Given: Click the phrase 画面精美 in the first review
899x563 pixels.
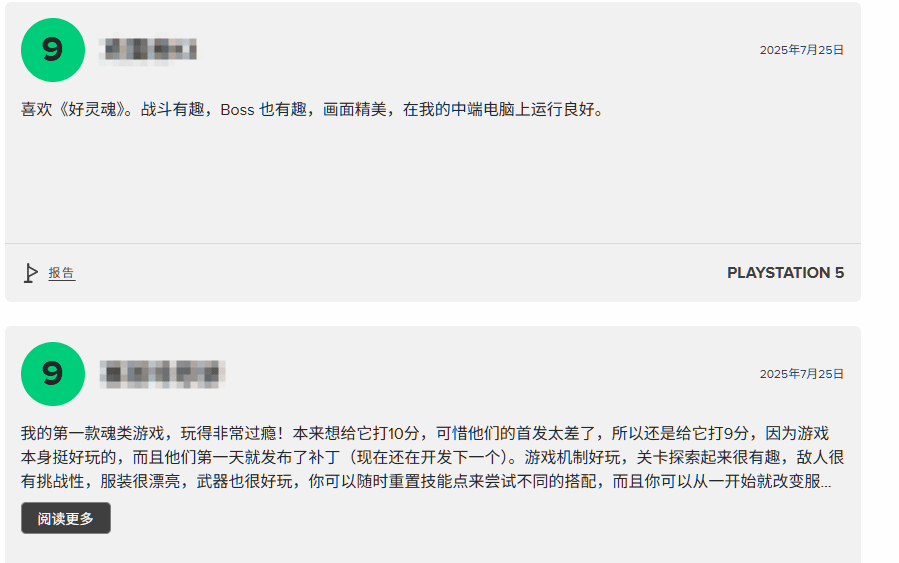Looking at the screenshot, I should tap(355, 109).
